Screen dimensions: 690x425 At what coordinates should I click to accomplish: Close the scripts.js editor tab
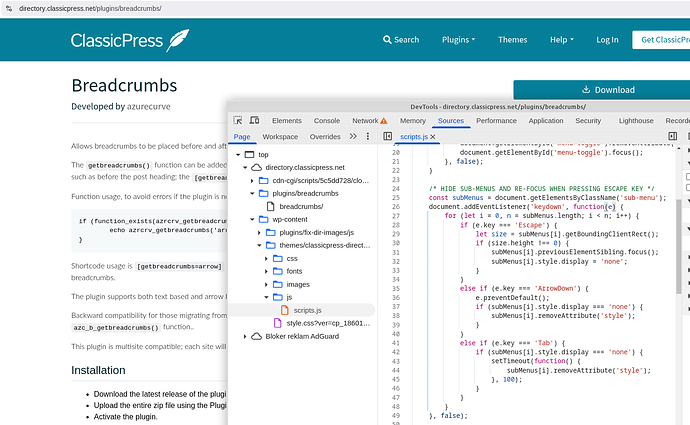(x=433, y=137)
